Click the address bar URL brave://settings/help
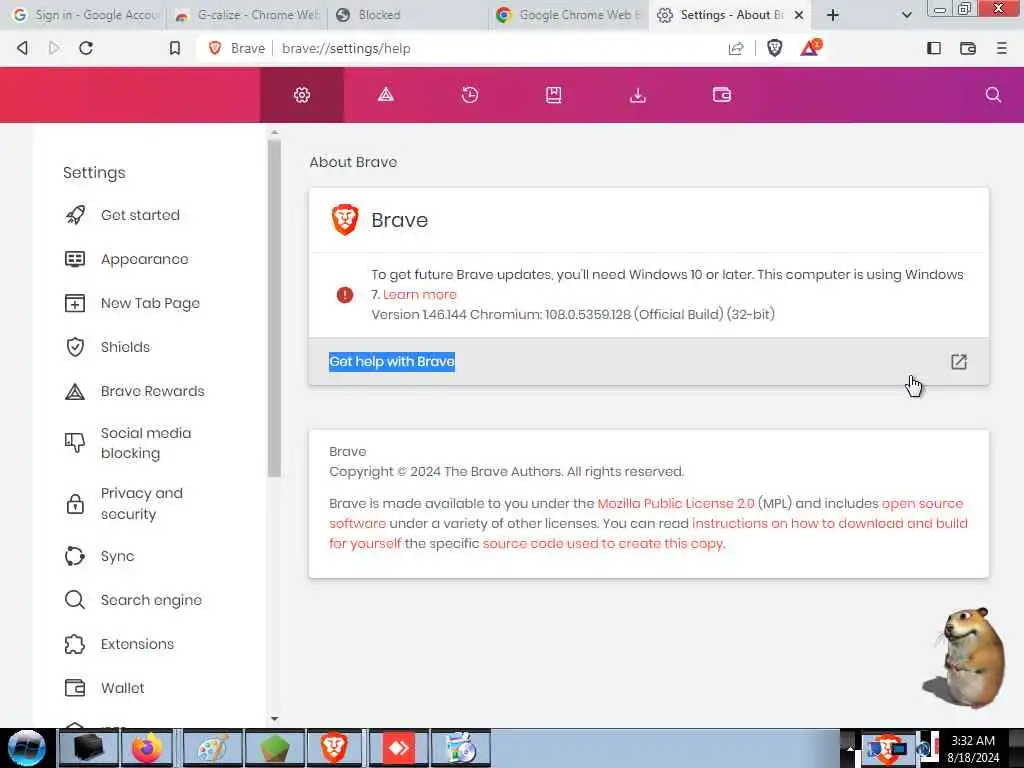 [x=346, y=48]
